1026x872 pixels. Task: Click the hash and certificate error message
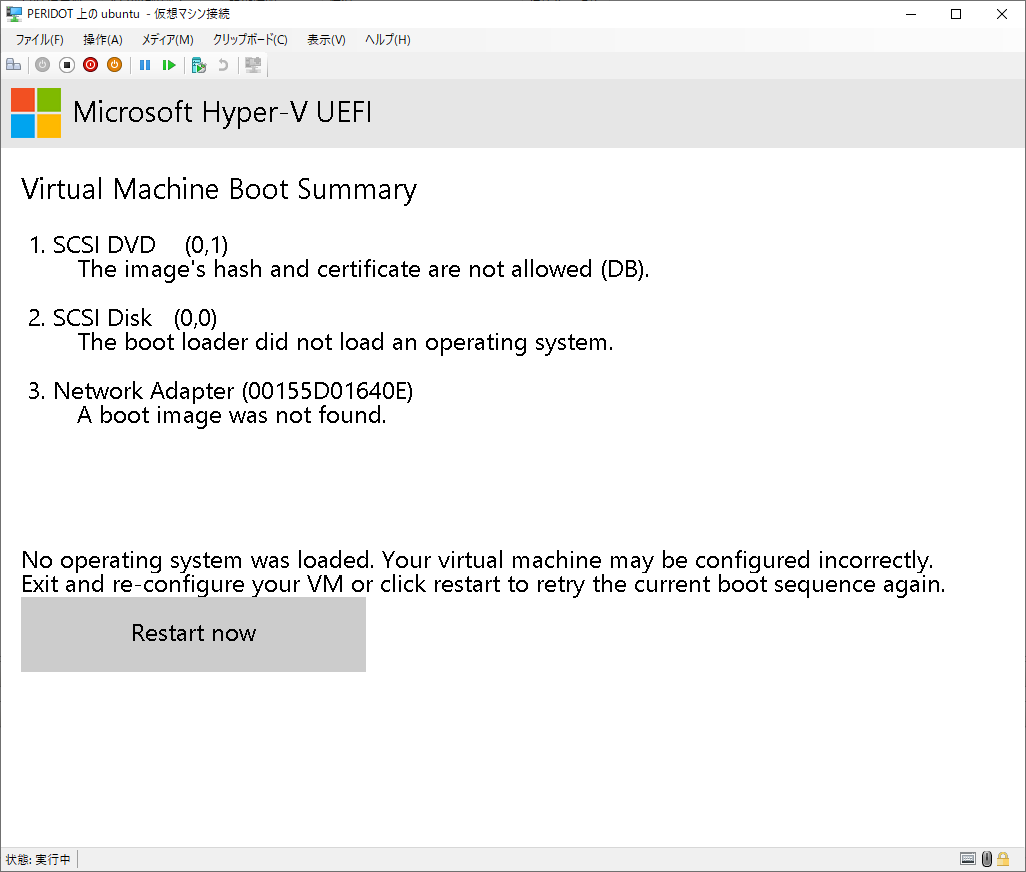(363, 270)
